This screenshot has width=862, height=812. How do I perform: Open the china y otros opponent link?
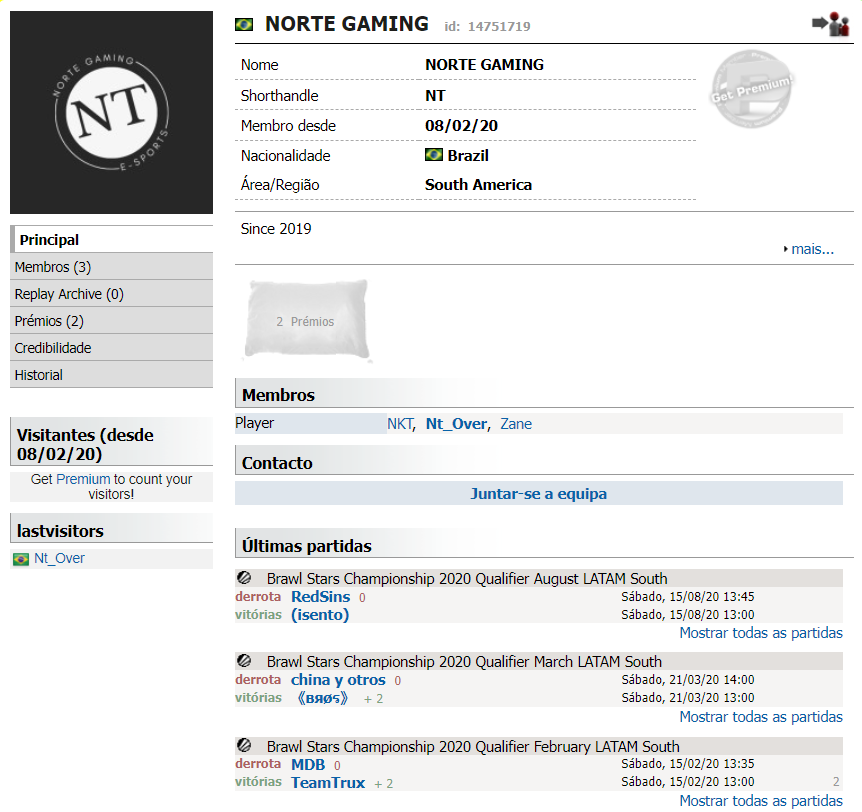point(338,680)
